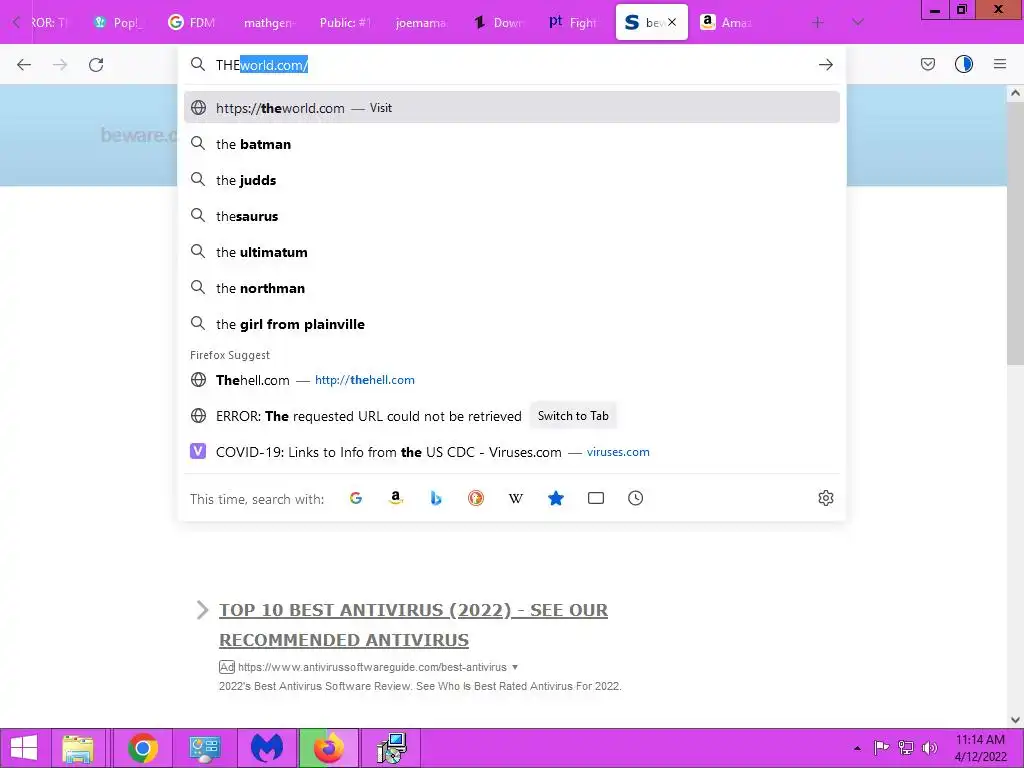Open the clock showing 11:14 AM
1024x768 pixels.
tap(980, 748)
